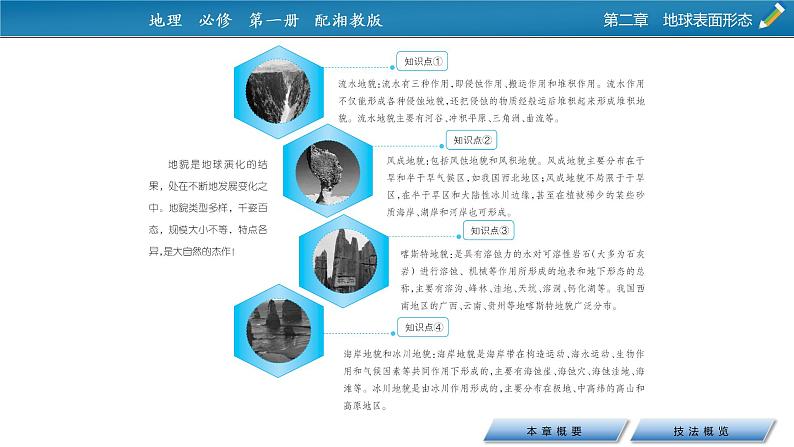Image resolution: width=794 pixels, height=447 pixels.
Task: Select the 知识点③ label
Action: tap(489, 230)
